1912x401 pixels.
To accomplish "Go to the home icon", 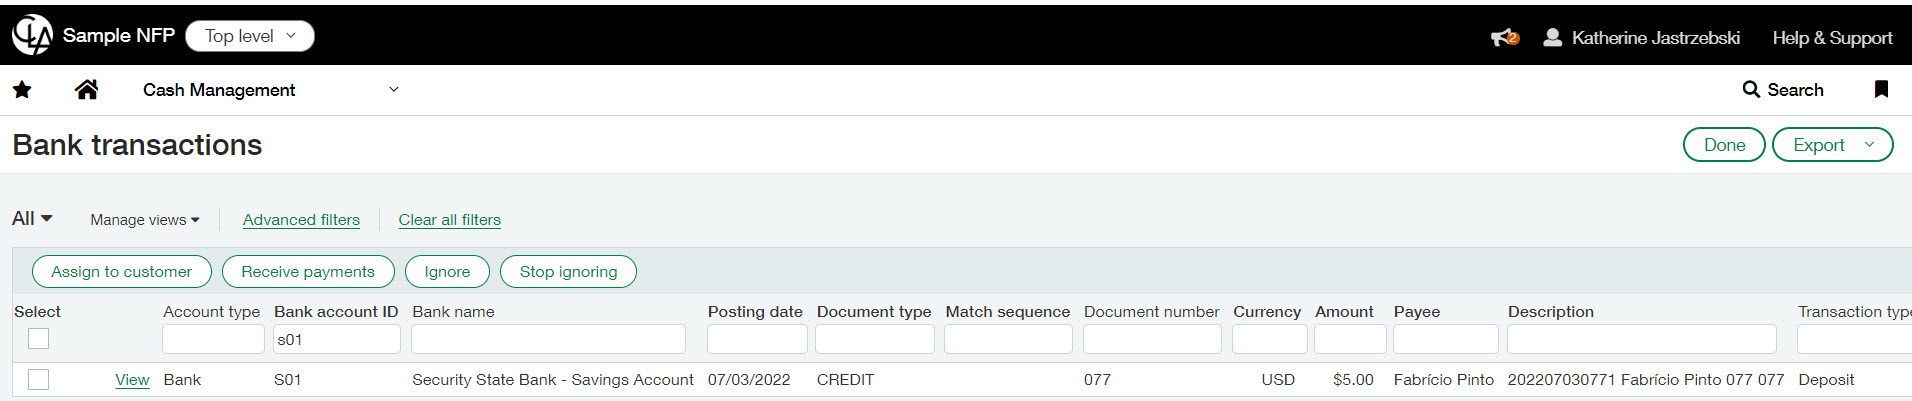I will [x=87, y=90].
